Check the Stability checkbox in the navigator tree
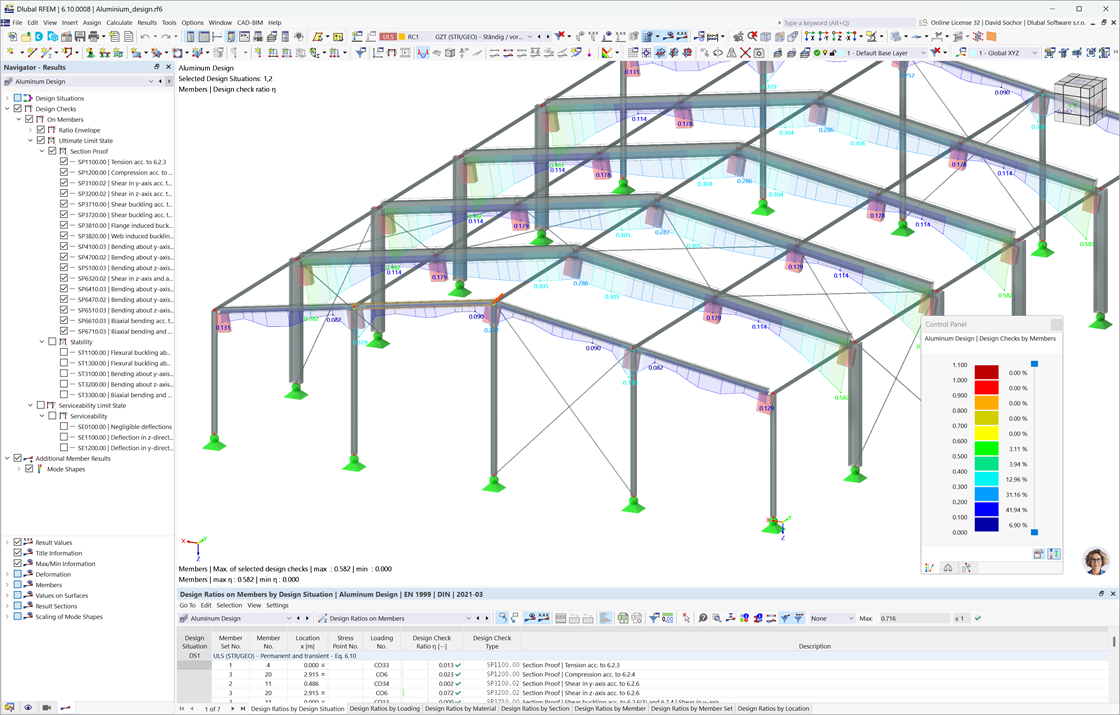The height and width of the screenshot is (715, 1120). (x=53, y=341)
